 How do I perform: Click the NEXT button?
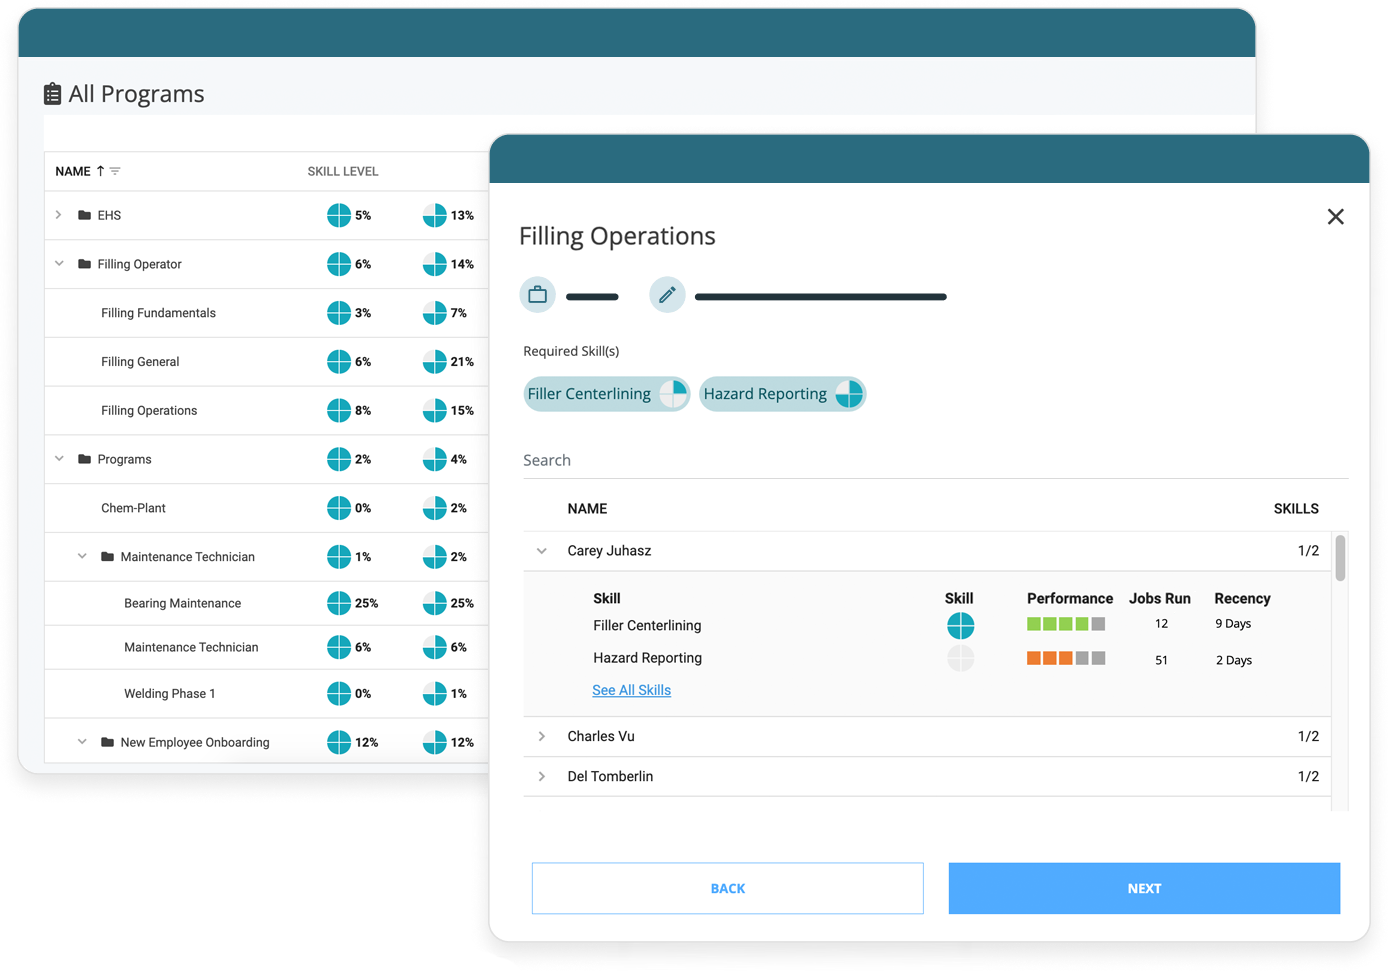[x=1144, y=888]
